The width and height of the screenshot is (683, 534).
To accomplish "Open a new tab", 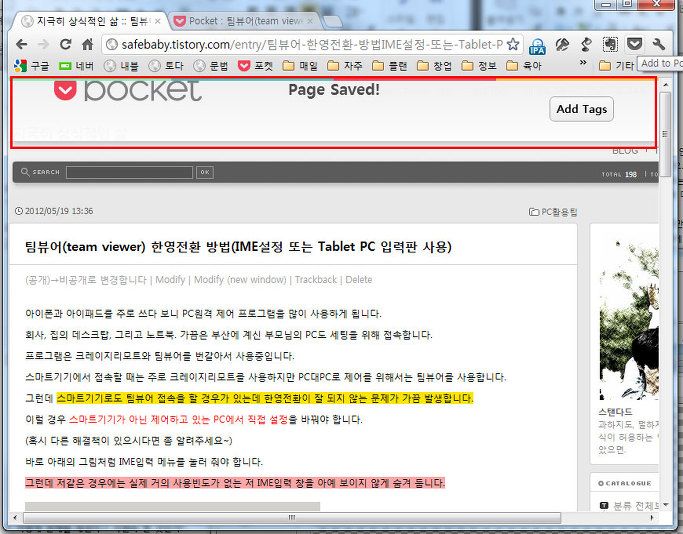I will [332, 22].
